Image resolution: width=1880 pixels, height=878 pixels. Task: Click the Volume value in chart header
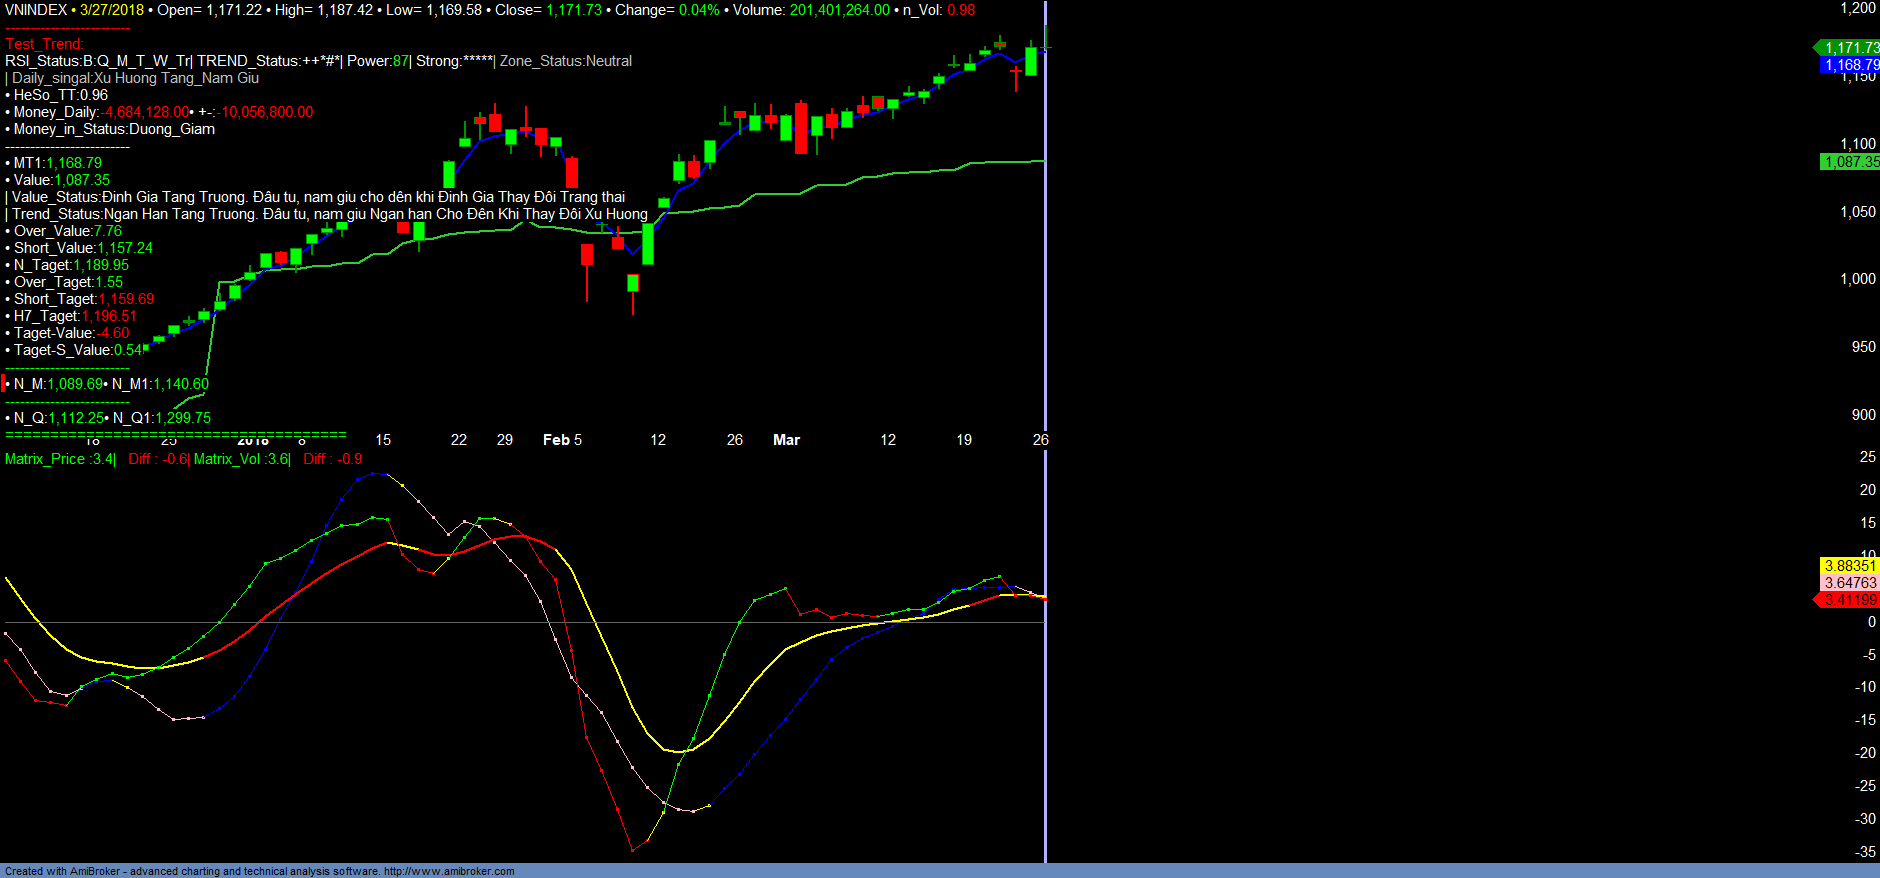839,10
